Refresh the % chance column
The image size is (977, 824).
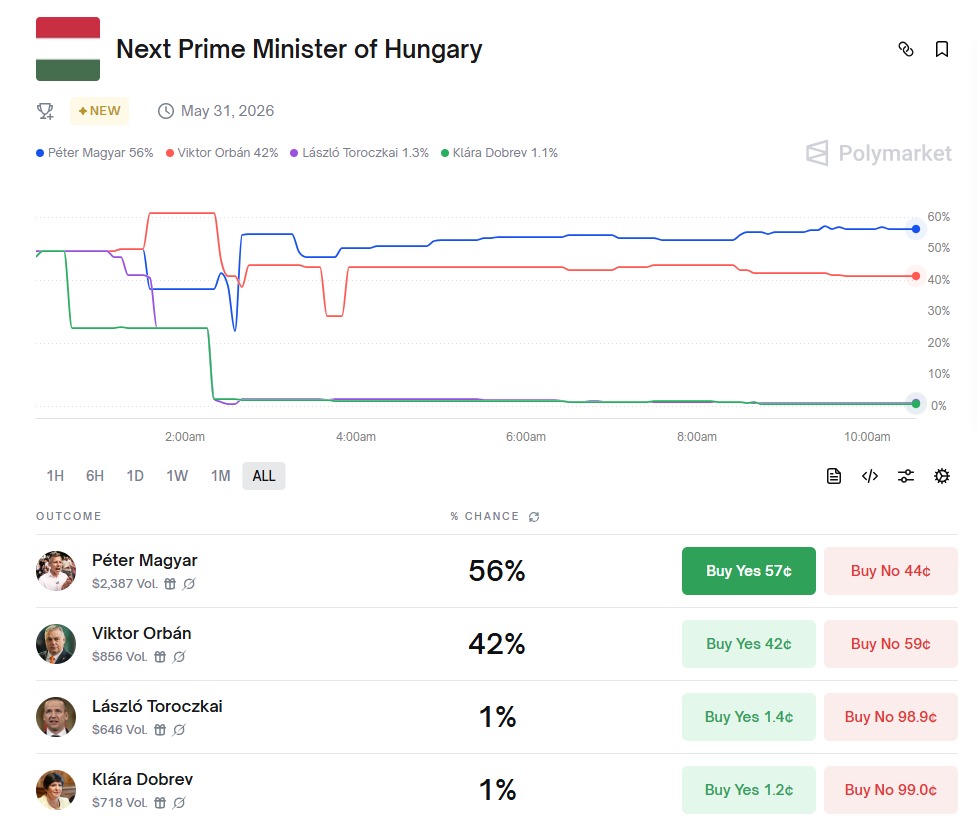tap(534, 517)
